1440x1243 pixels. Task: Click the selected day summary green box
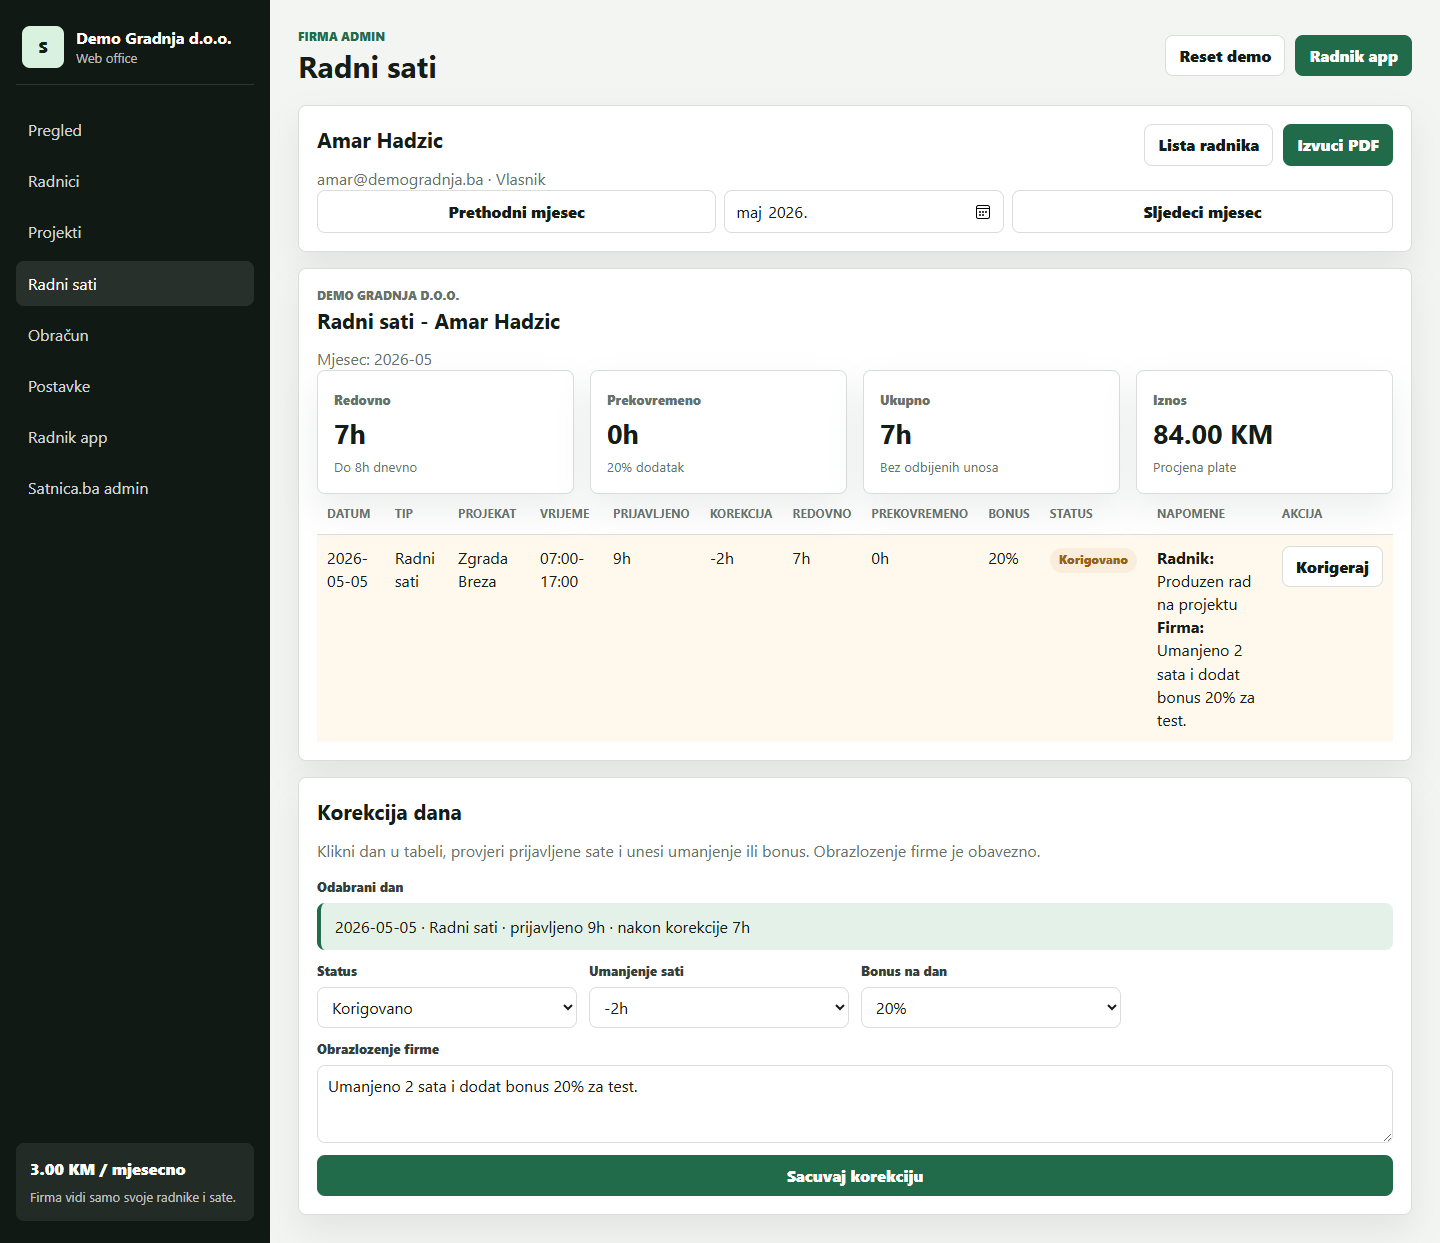click(x=855, y=927)
